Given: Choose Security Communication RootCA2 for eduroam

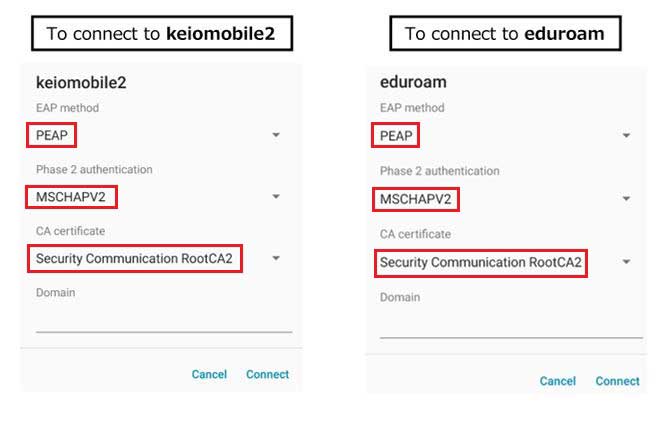Looking at the screenshot, I should [x=480, y=263].
